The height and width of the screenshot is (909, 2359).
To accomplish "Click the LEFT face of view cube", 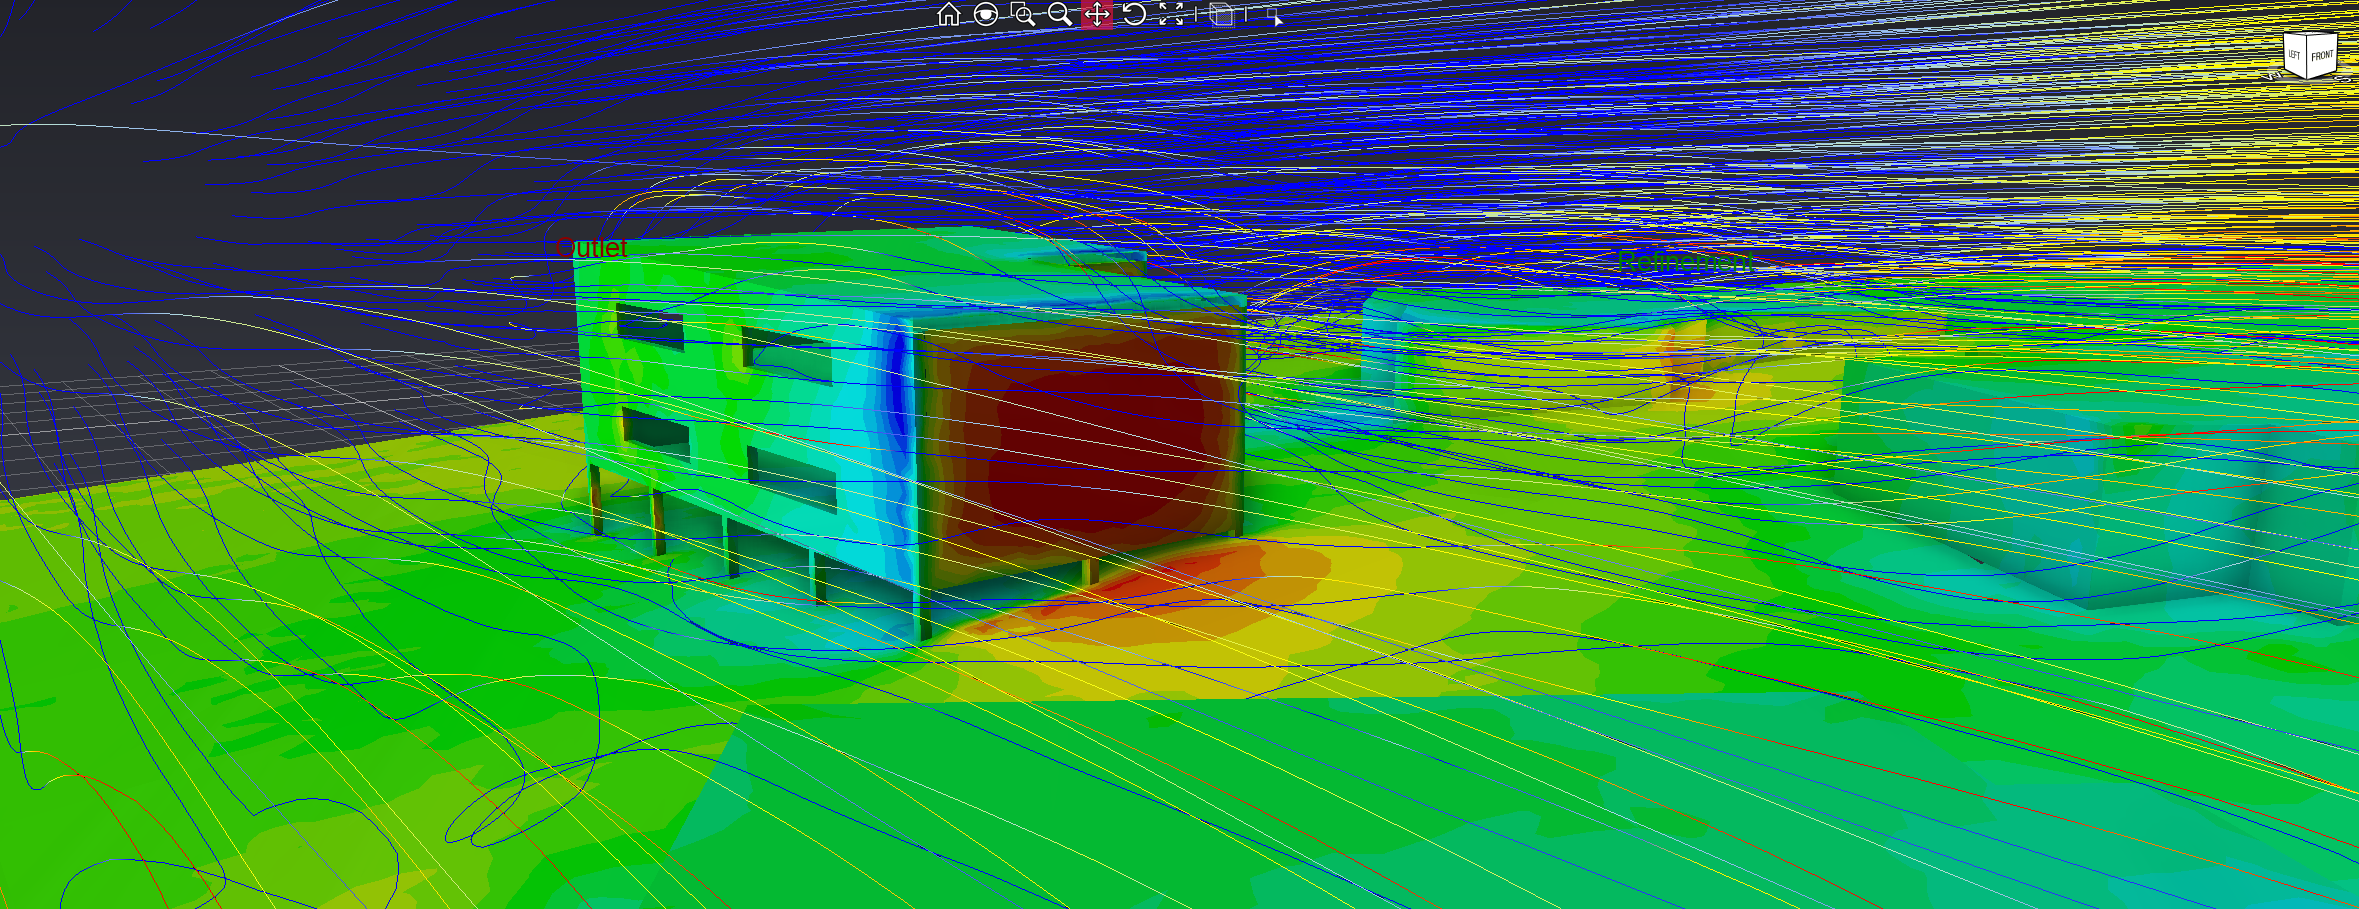I will (x=2294, y=55).
